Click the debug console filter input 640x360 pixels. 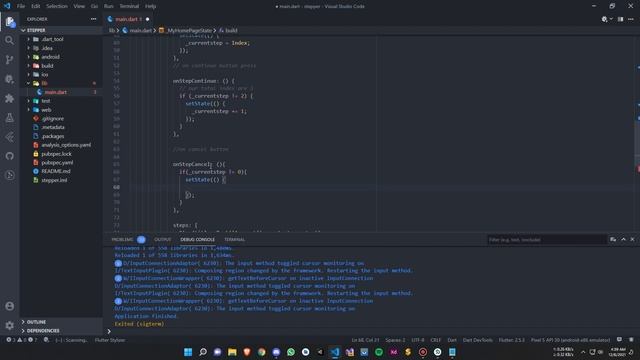pos(547,240)
